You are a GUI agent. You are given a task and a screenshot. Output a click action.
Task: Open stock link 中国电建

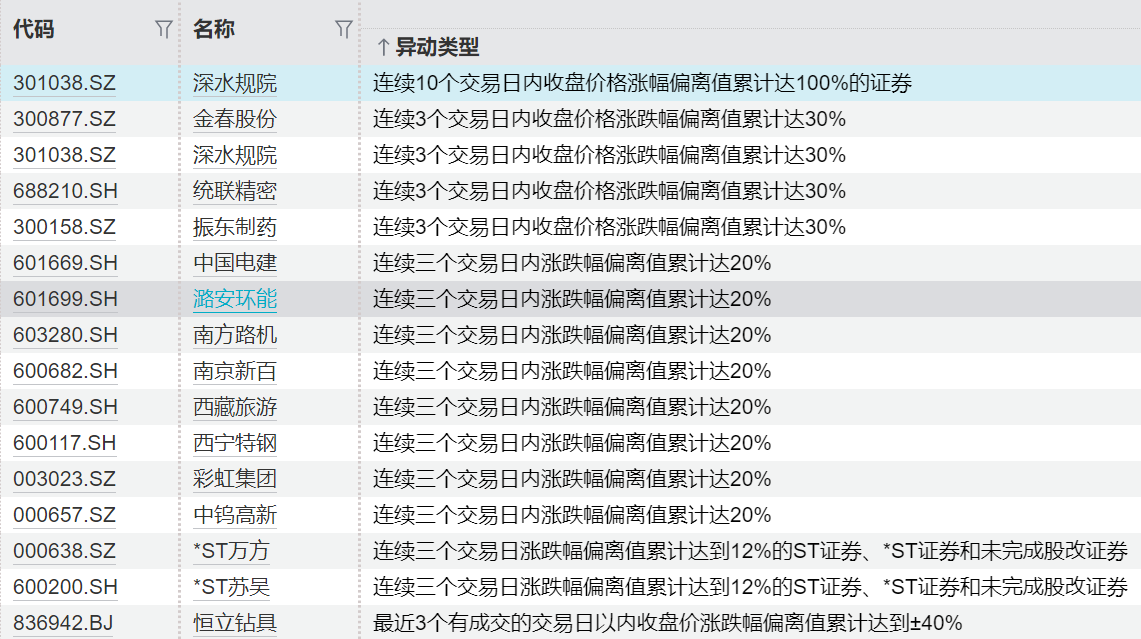pos(235,263)
